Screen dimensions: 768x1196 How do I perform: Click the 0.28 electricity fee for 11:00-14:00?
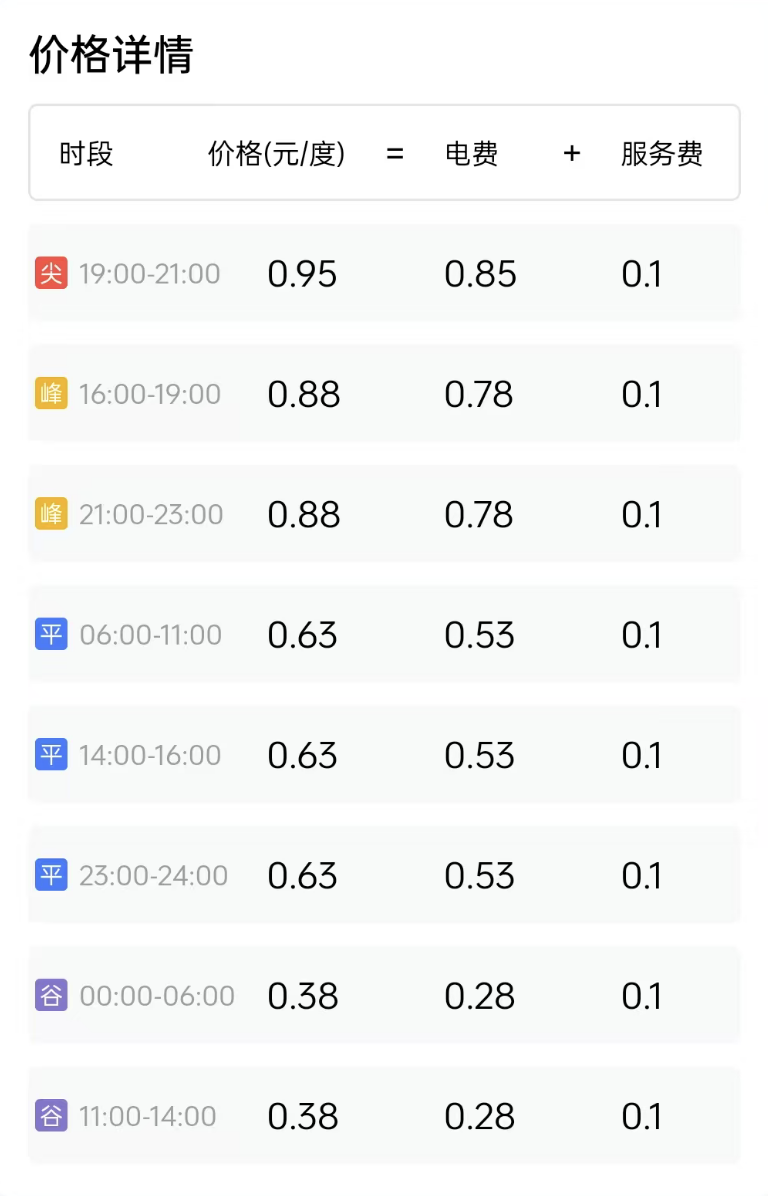480,1116
